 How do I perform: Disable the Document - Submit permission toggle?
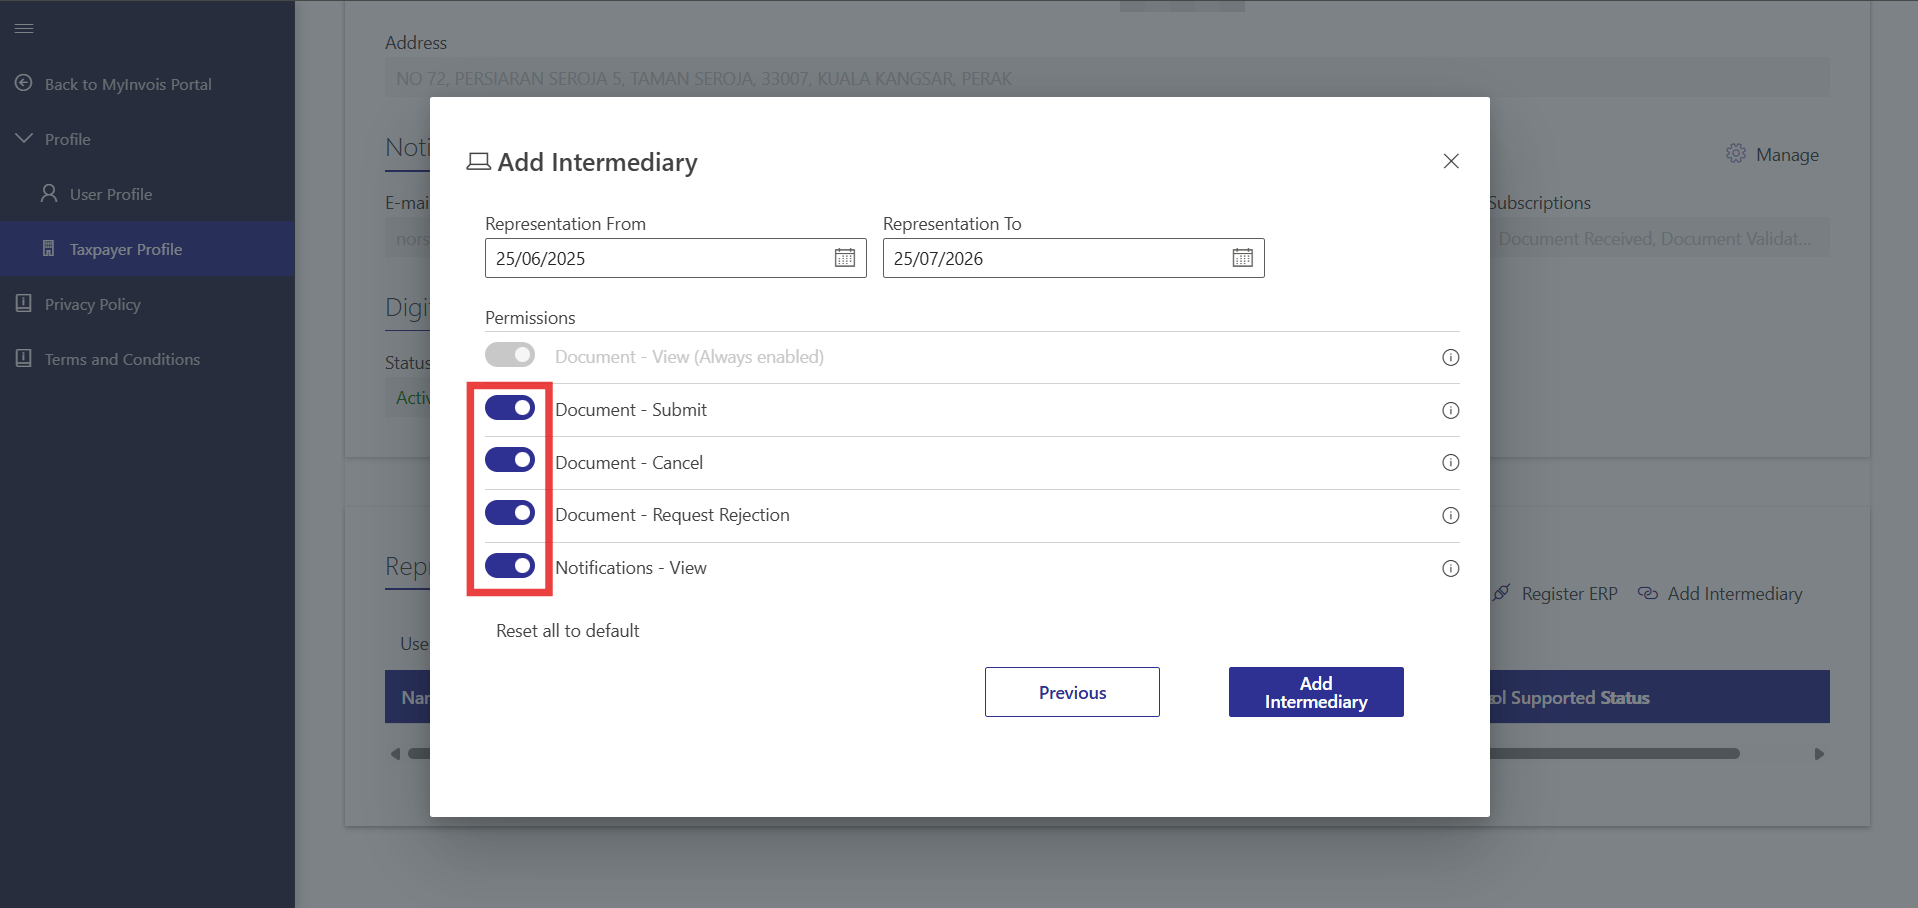[510, 408]
